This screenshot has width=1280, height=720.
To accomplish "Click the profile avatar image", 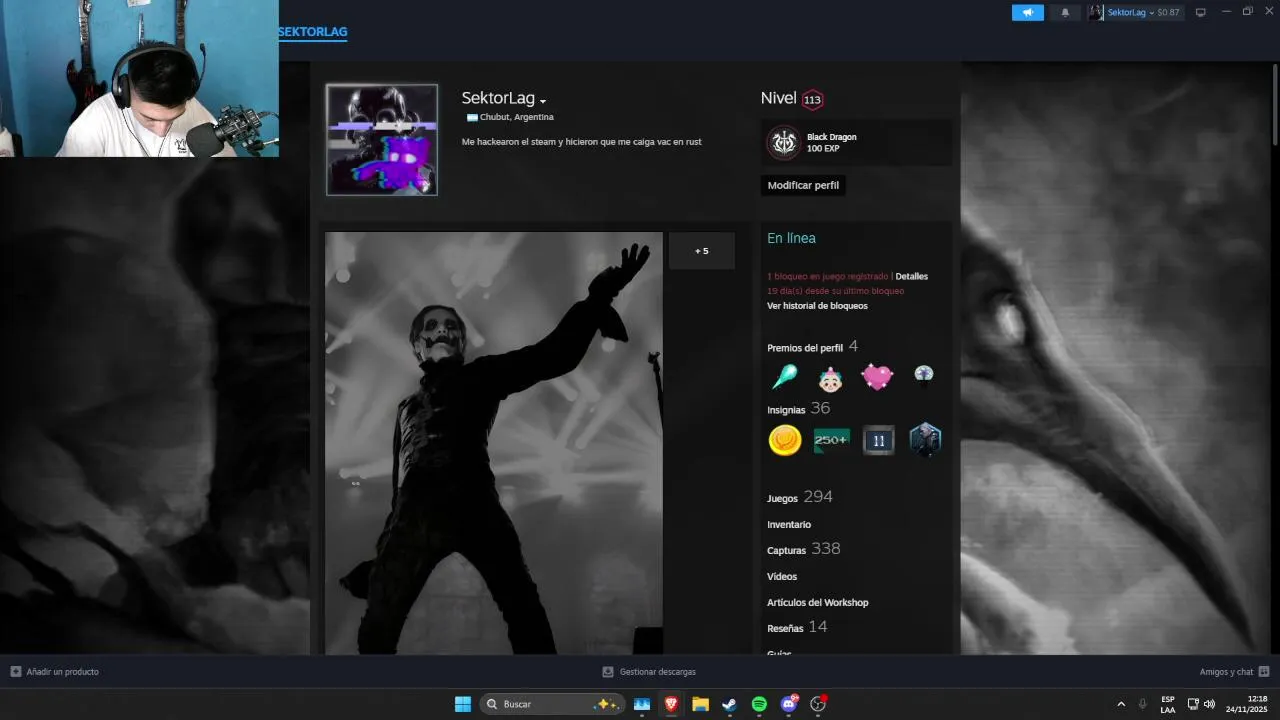I will [x=382, y=139].
